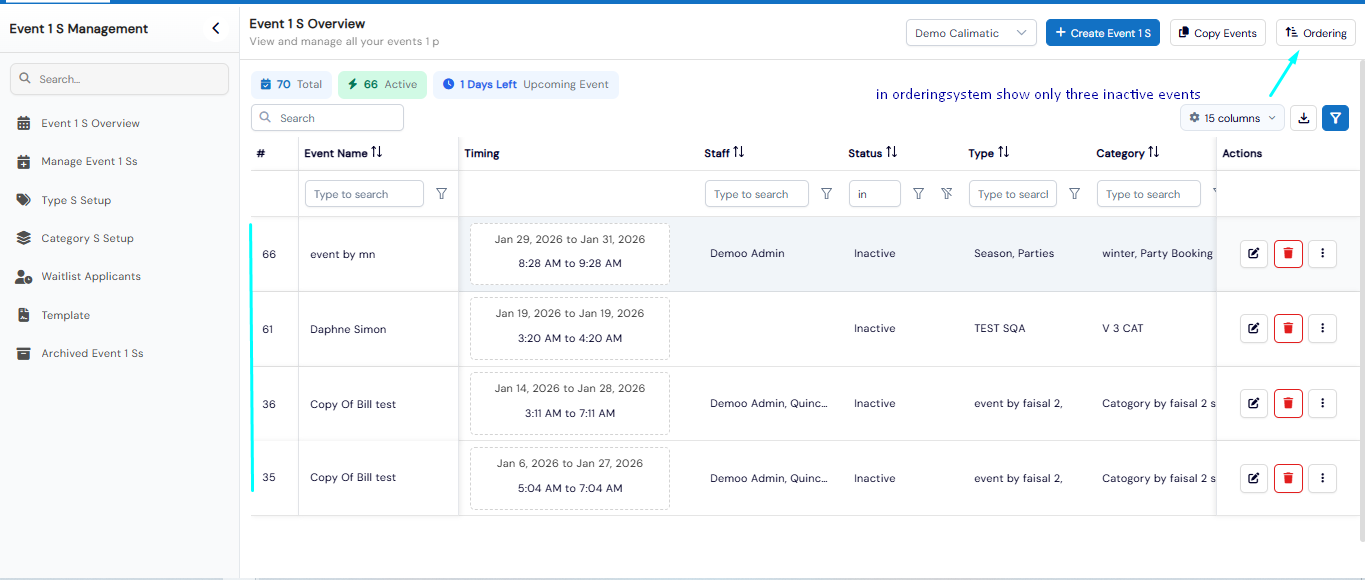Open Manage Event 1 Ss menu item

tap(89, 161)
